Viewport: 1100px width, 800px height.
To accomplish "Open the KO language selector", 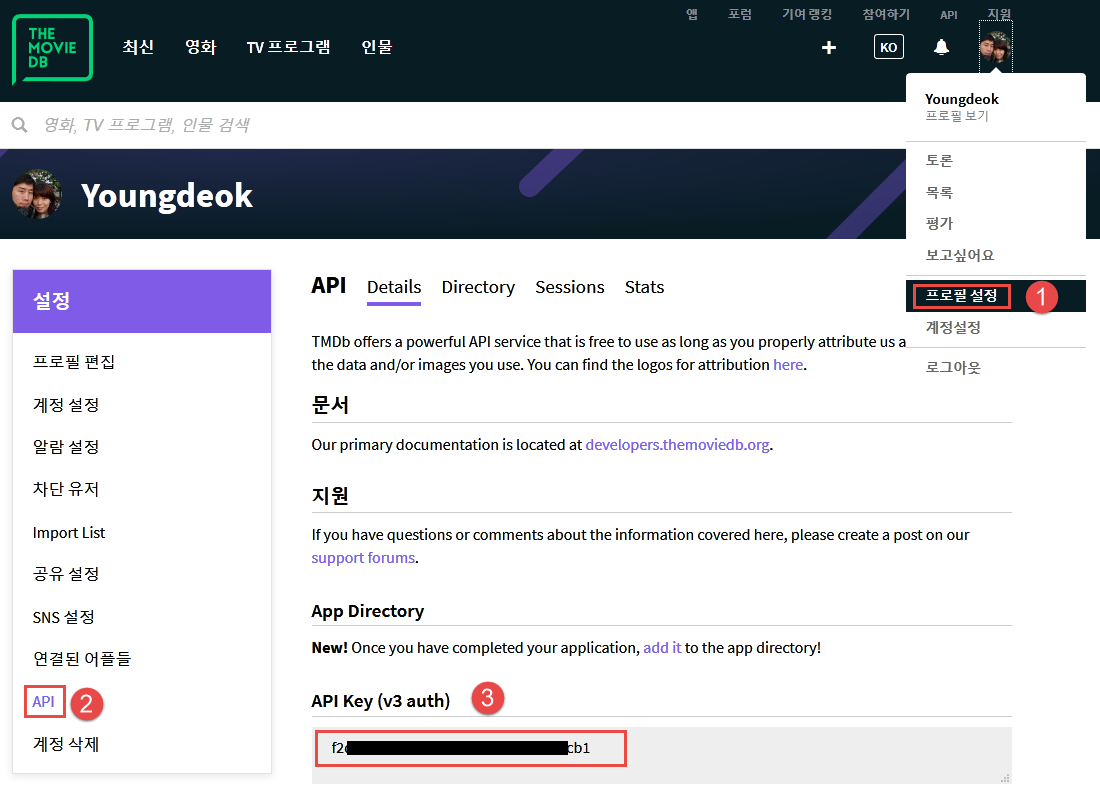I will [888, 47].
